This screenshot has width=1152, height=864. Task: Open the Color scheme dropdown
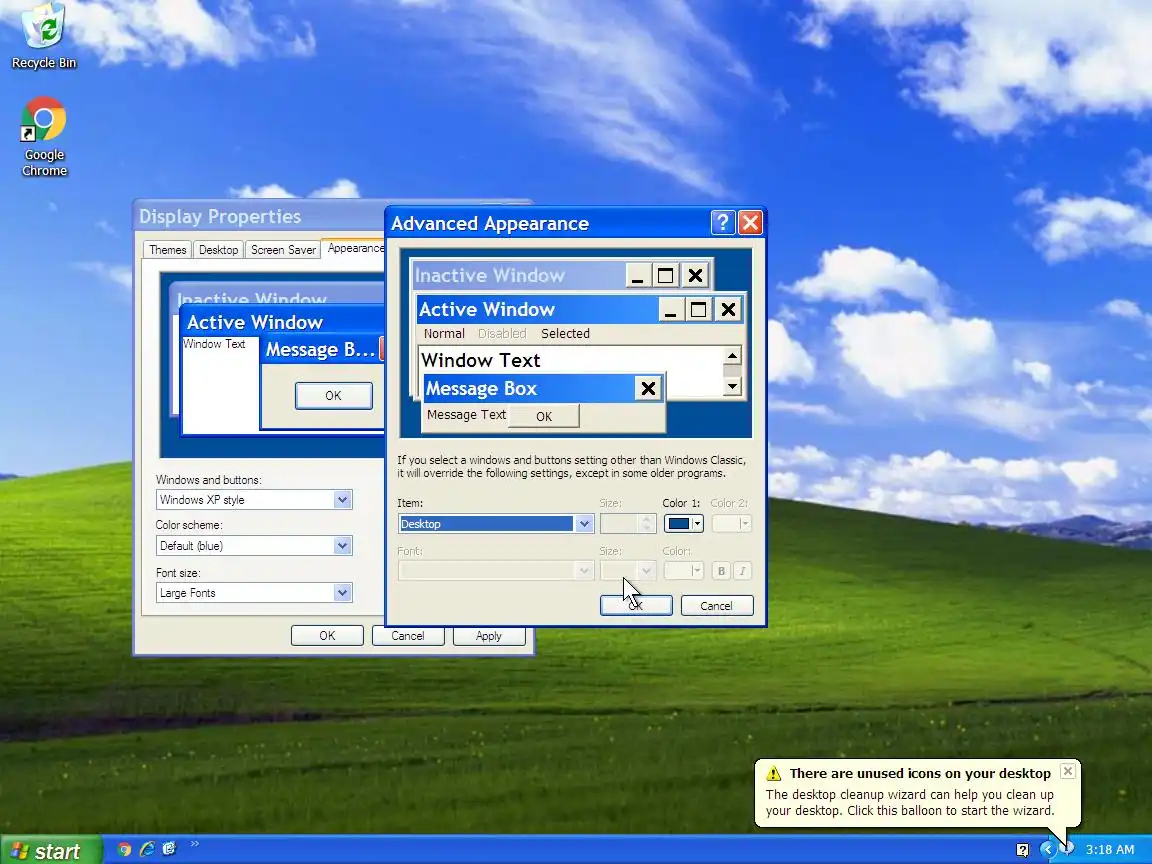tap(254, 545)
